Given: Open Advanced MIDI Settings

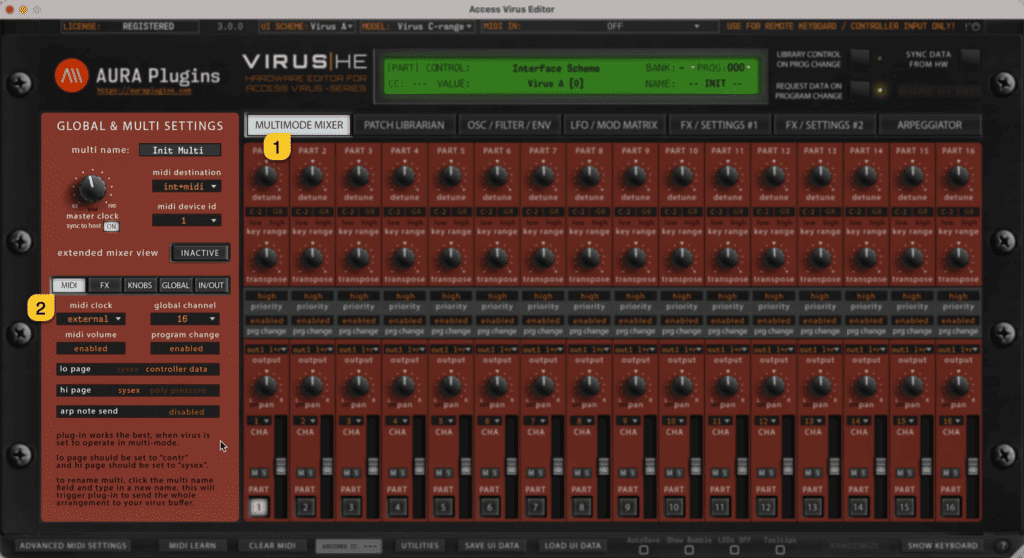Looking at the screenshot, I should (73, 546).
